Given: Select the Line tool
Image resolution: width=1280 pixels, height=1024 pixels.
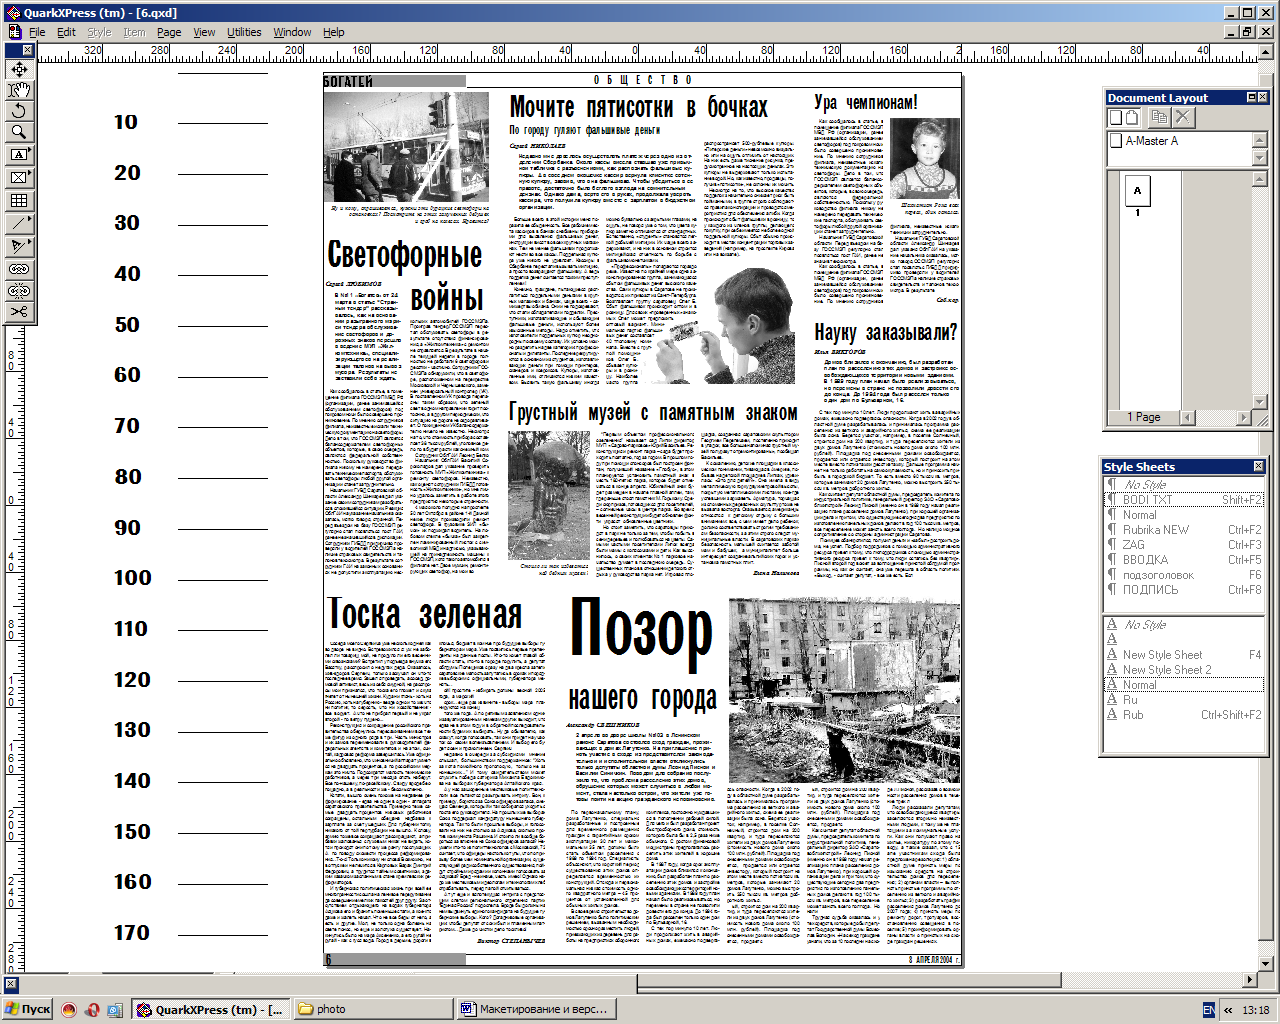Looking at the screenshot, I should [x=19, y=222].
